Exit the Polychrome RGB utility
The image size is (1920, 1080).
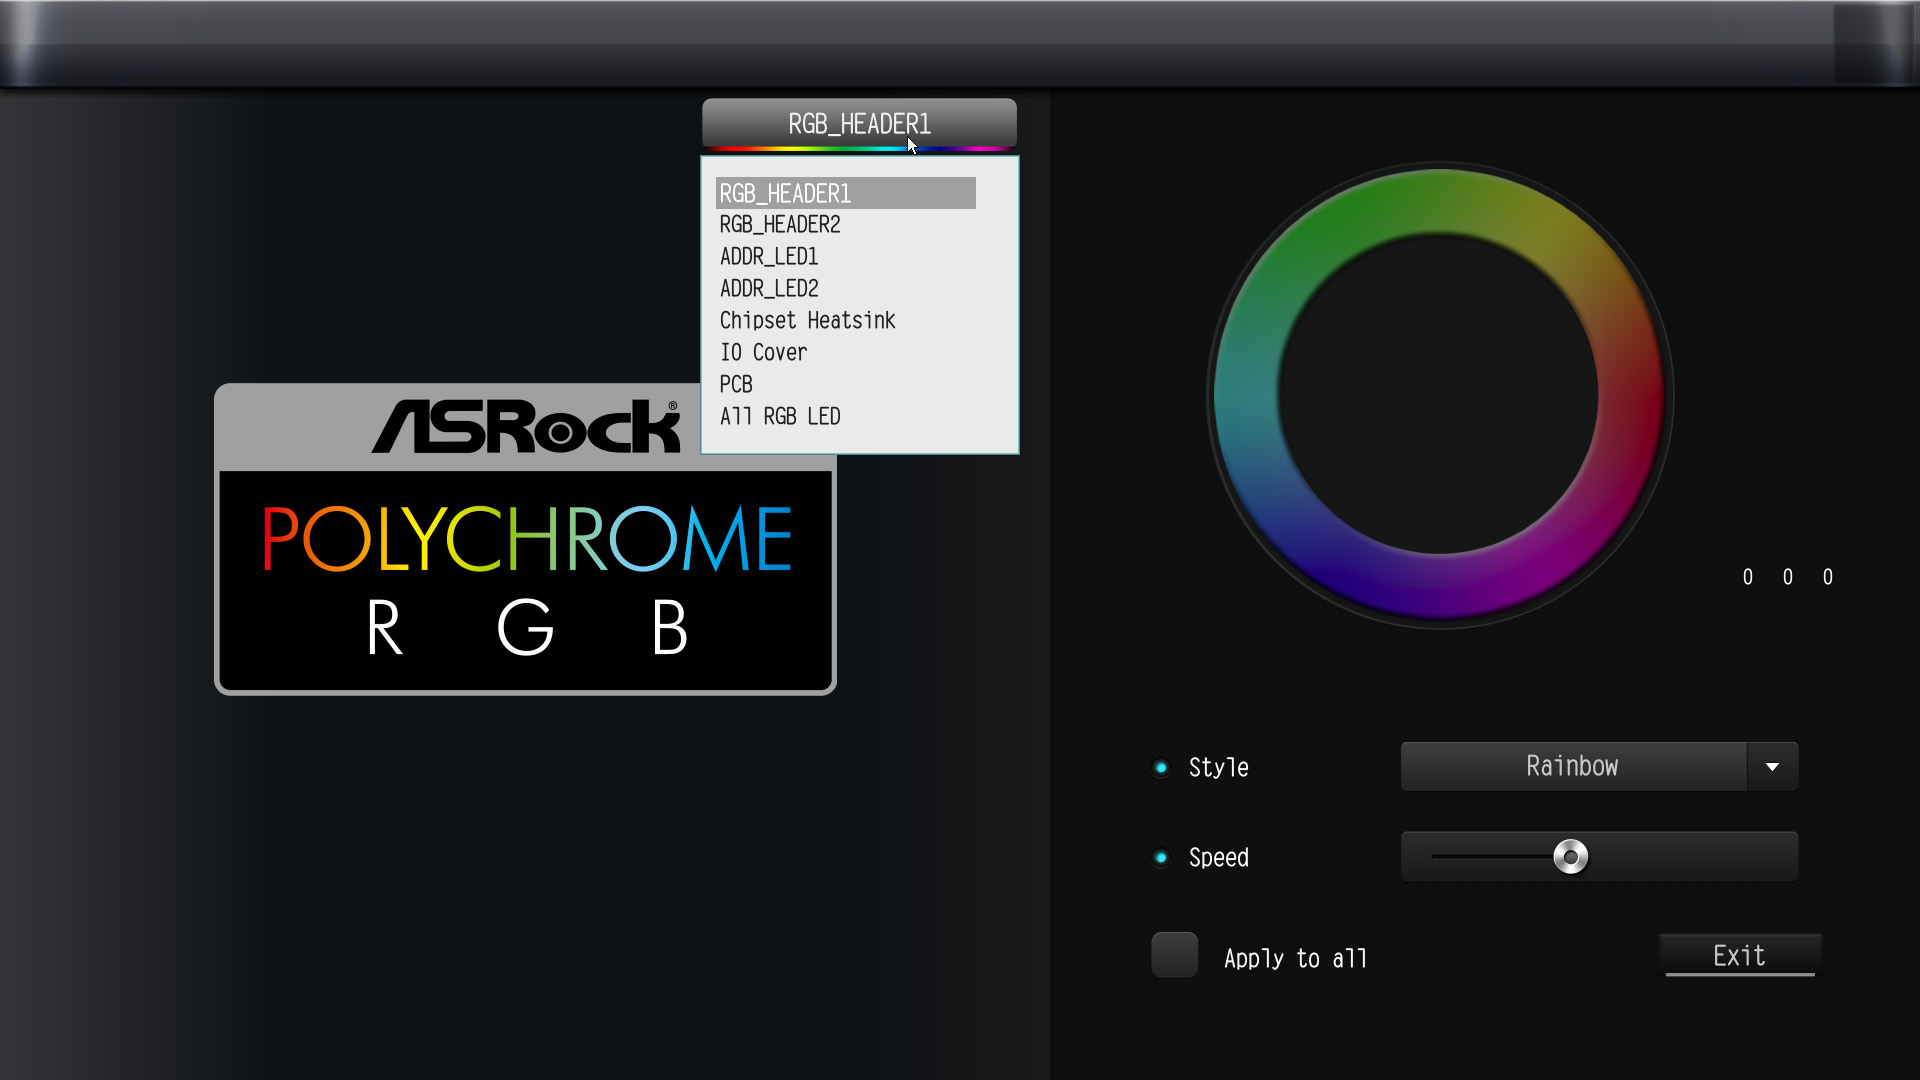(x=1740, y=955)
